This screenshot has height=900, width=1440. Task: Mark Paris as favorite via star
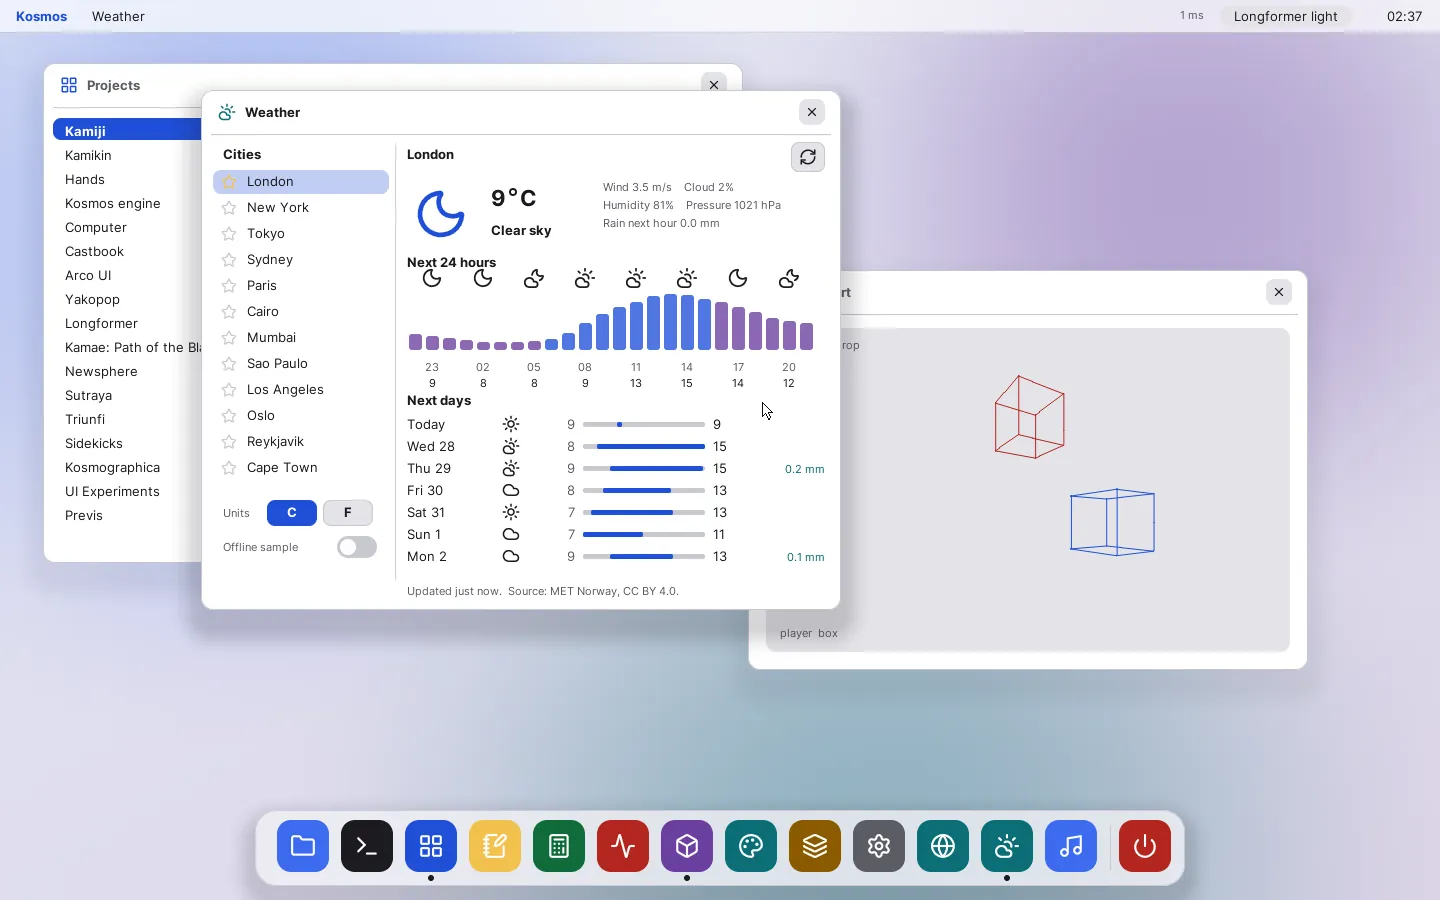pos(229,286)
